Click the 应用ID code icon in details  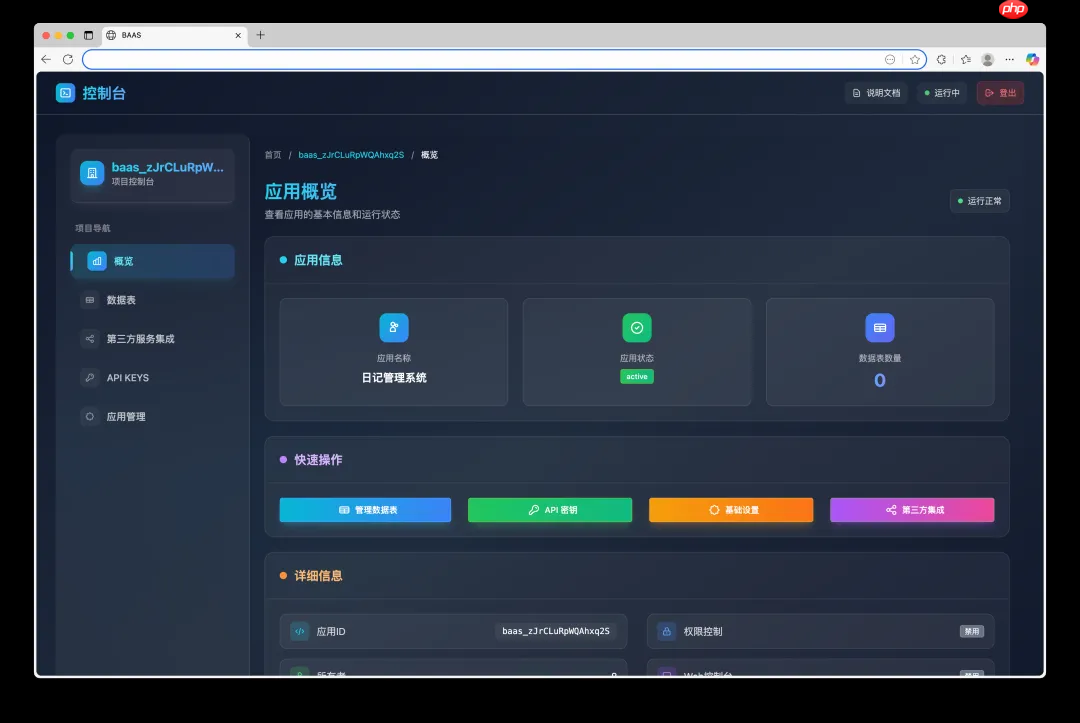tap(299, 631)
